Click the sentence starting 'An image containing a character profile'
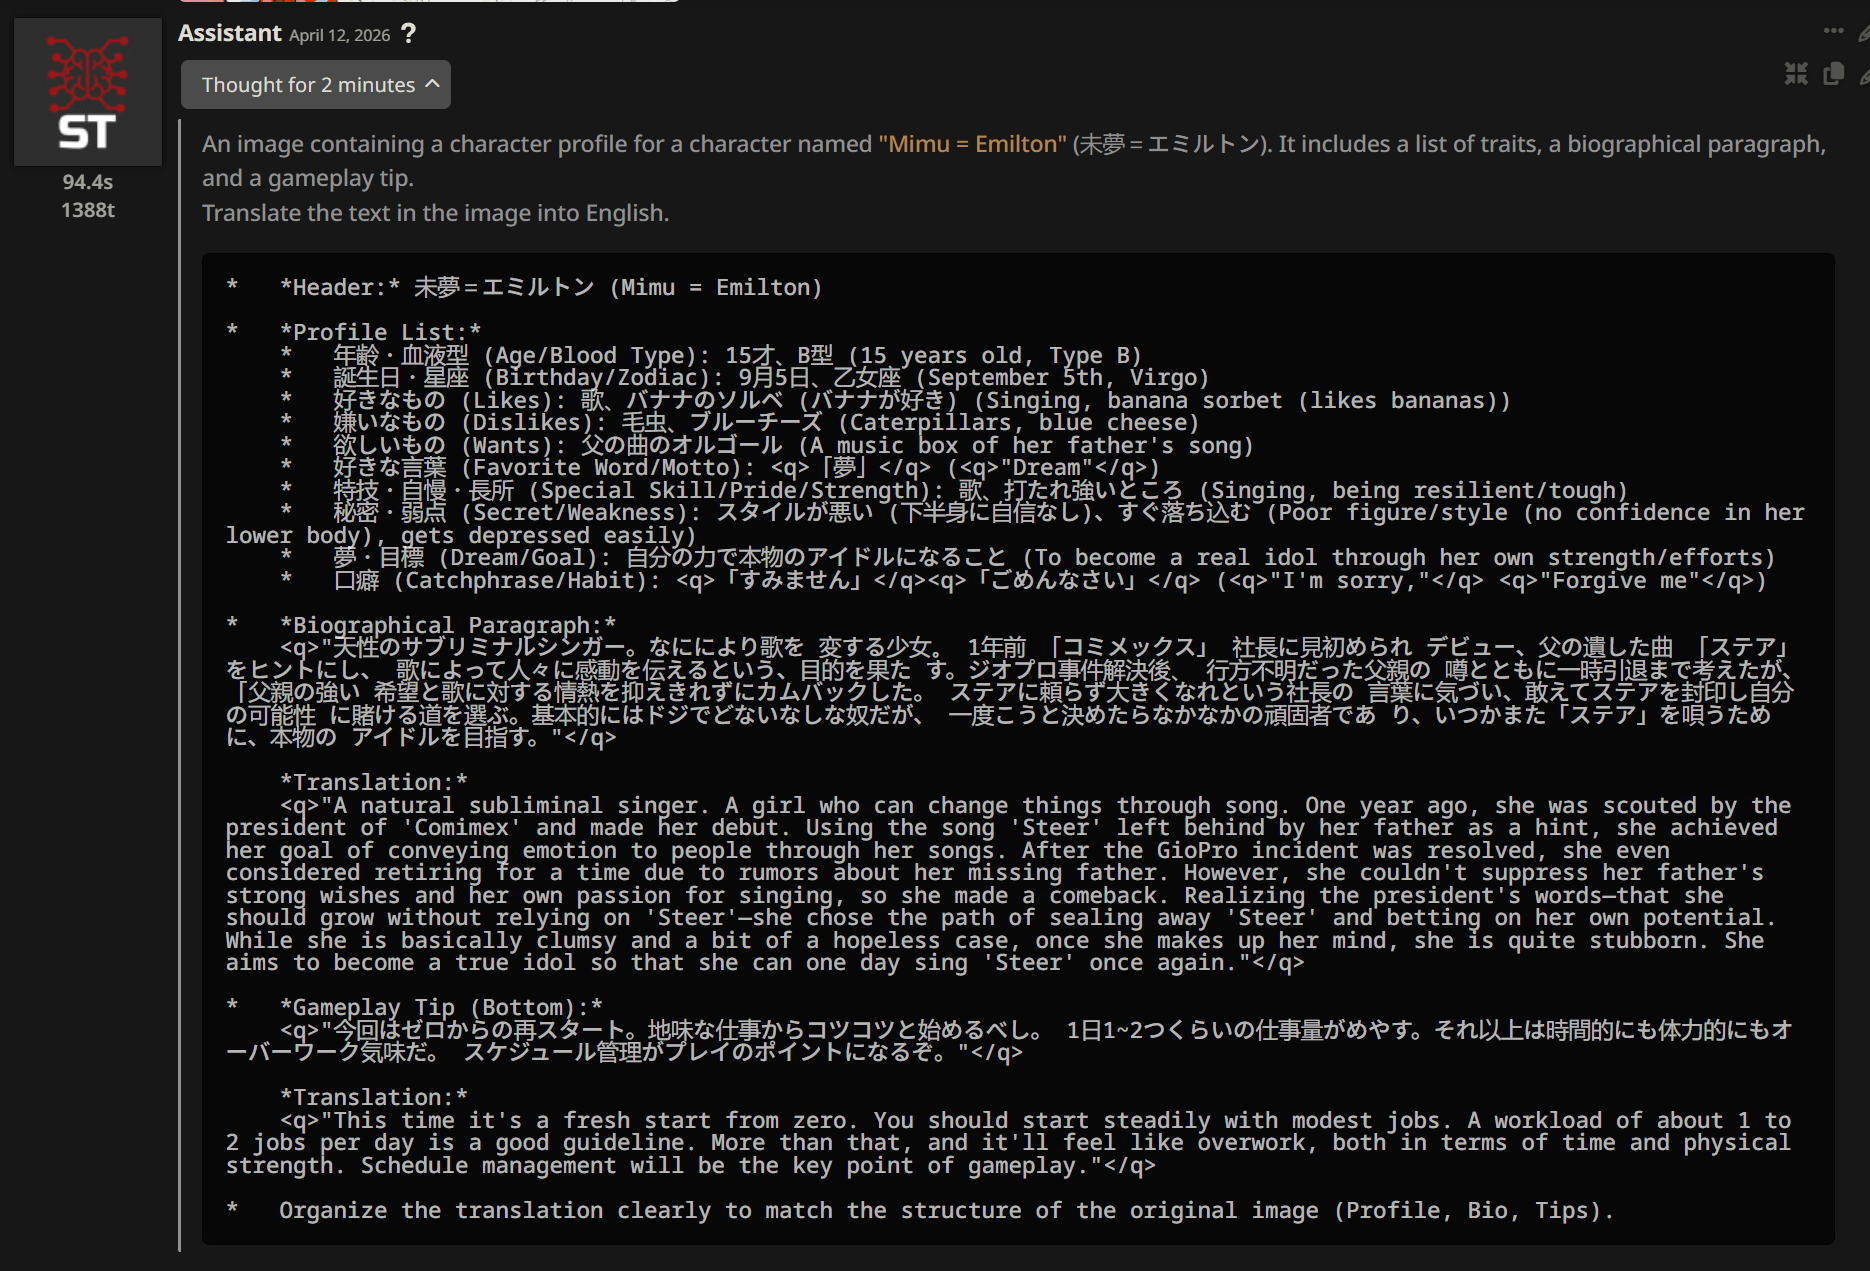 coord(1014,161)
